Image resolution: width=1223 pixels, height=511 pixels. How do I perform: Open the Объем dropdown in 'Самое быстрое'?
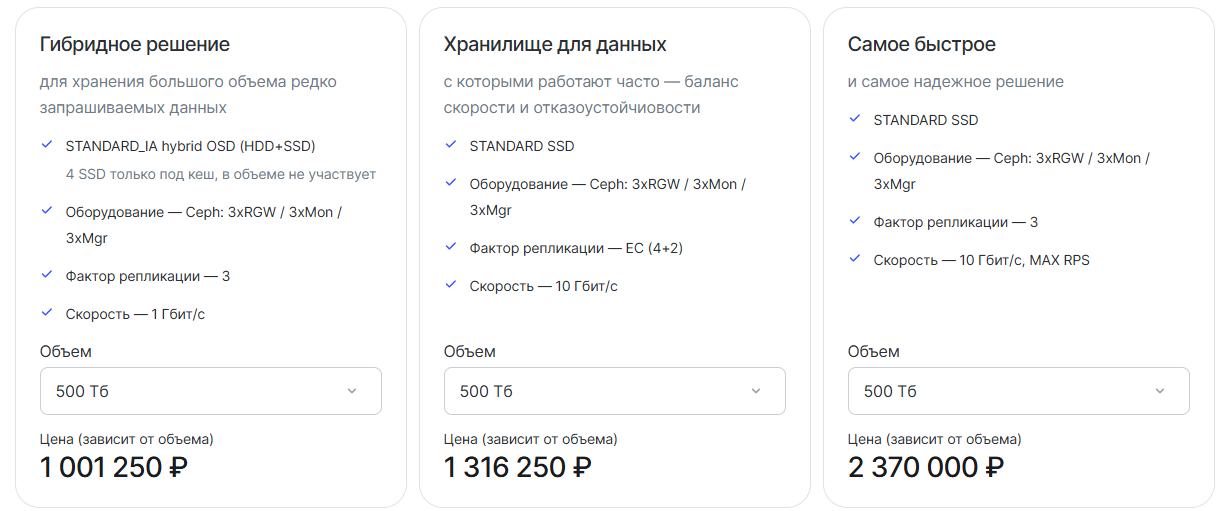tap(1019, 391)
